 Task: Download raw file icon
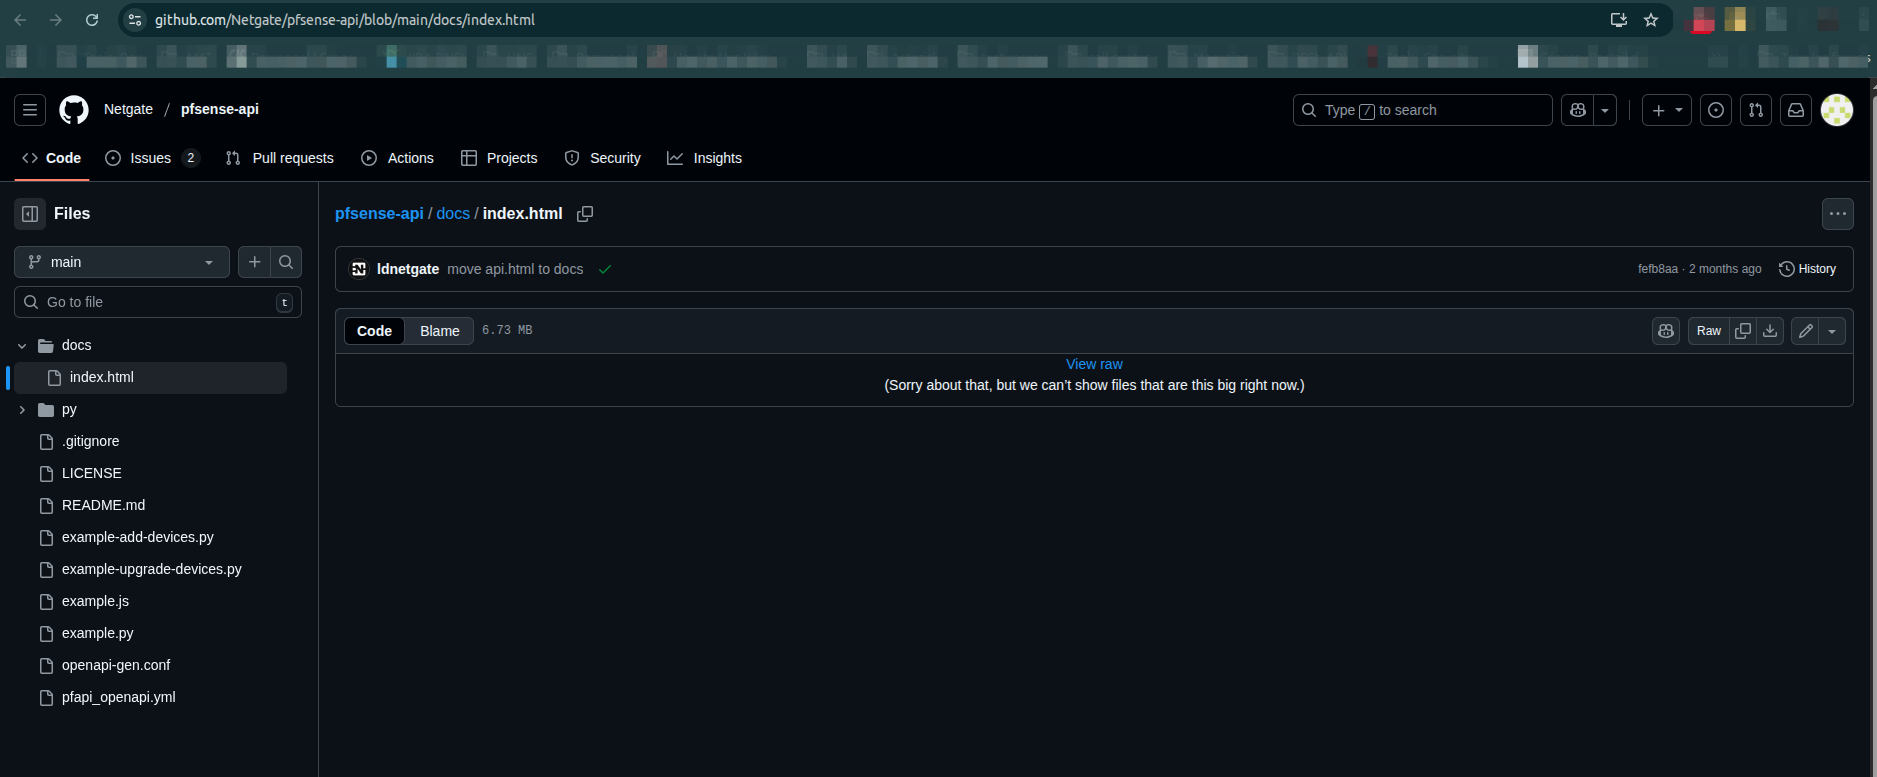[1770, 331]
